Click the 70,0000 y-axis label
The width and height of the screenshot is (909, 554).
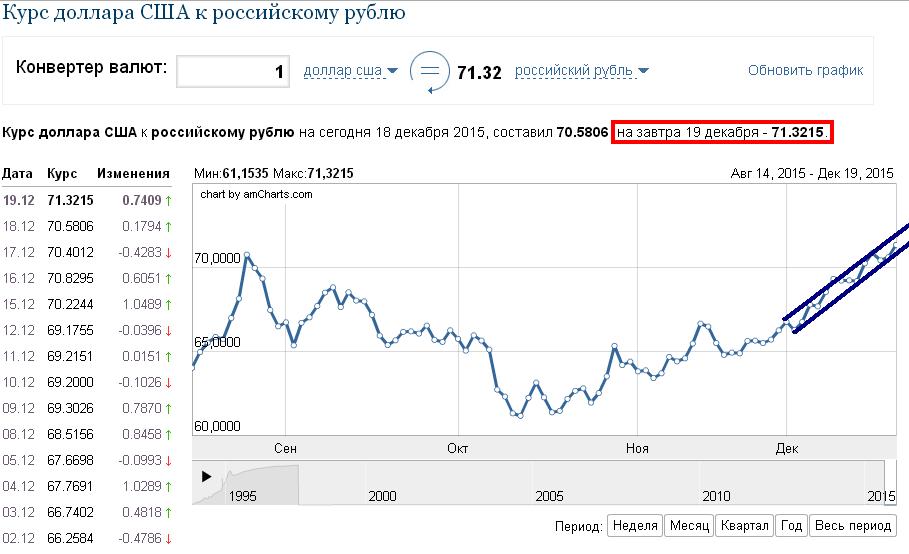point(217,258)
